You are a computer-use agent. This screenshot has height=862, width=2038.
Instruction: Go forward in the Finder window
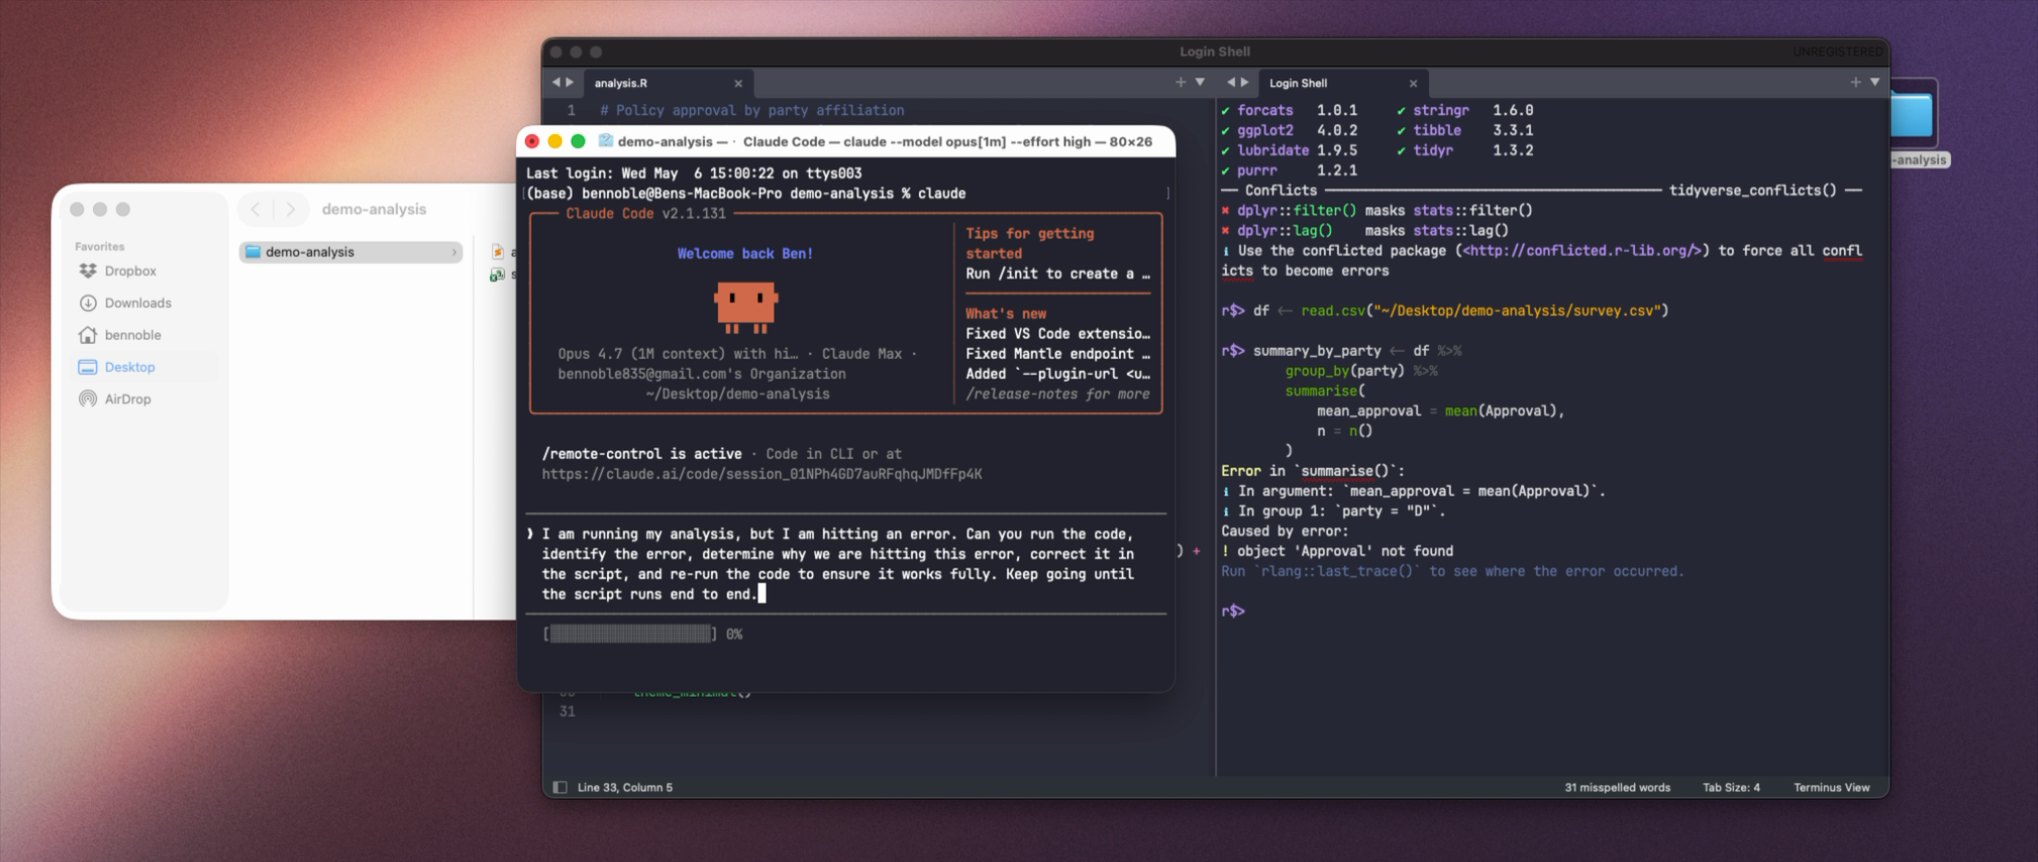point(290,209)
